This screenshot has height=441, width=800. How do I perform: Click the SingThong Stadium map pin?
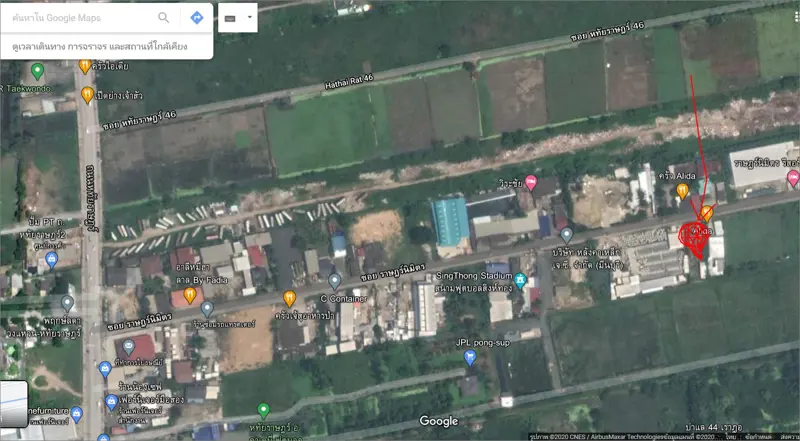(x=520, y=279)
